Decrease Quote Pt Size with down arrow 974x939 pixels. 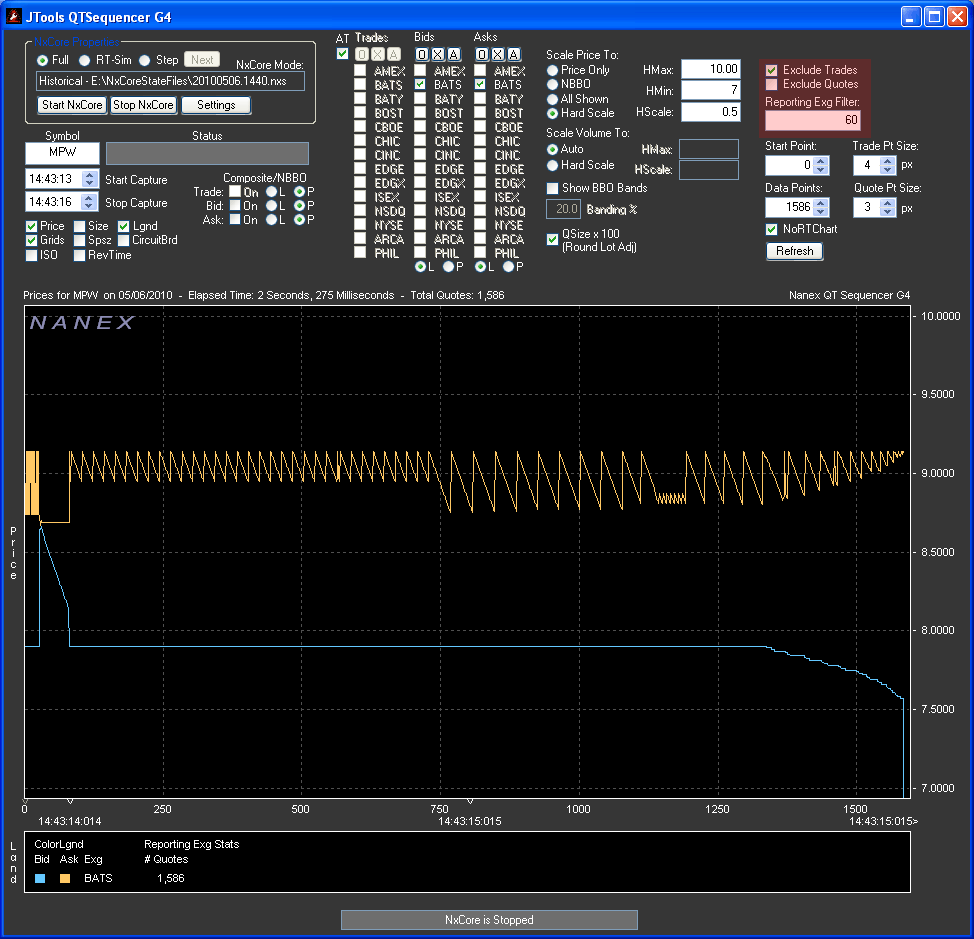(888, 212)
